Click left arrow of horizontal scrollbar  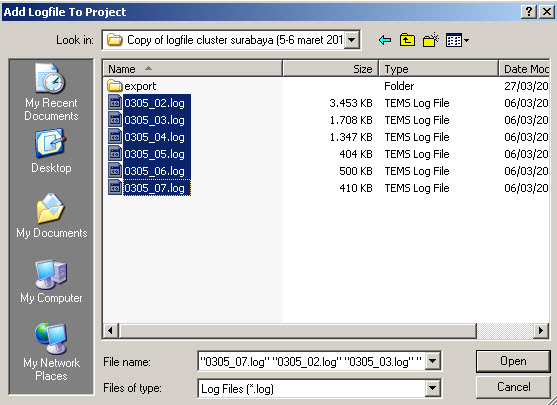110,330
